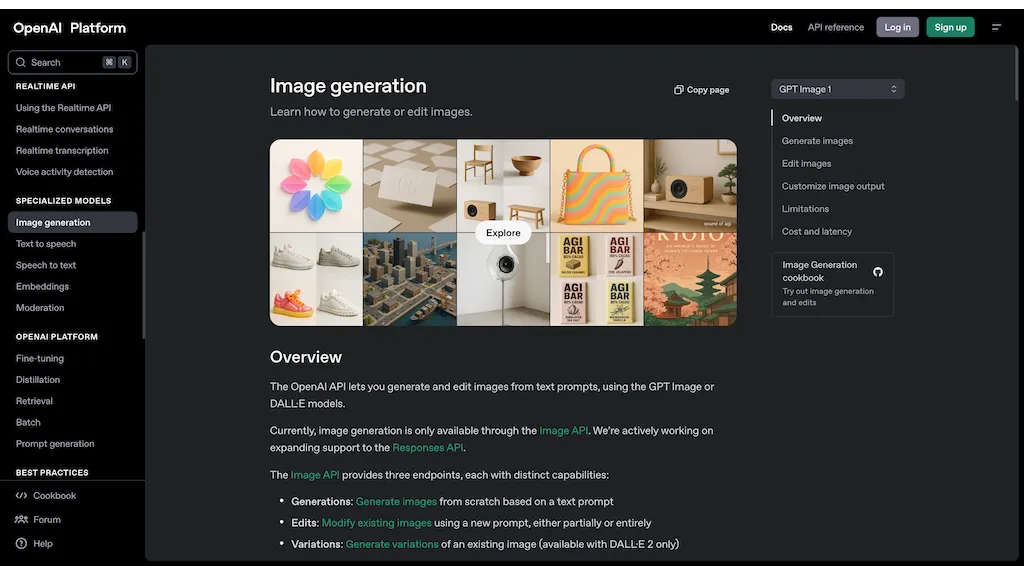Viewport: 1024px width, 576px height.
Task: Select Image generation in sidebar
Action: pos(72,222)
